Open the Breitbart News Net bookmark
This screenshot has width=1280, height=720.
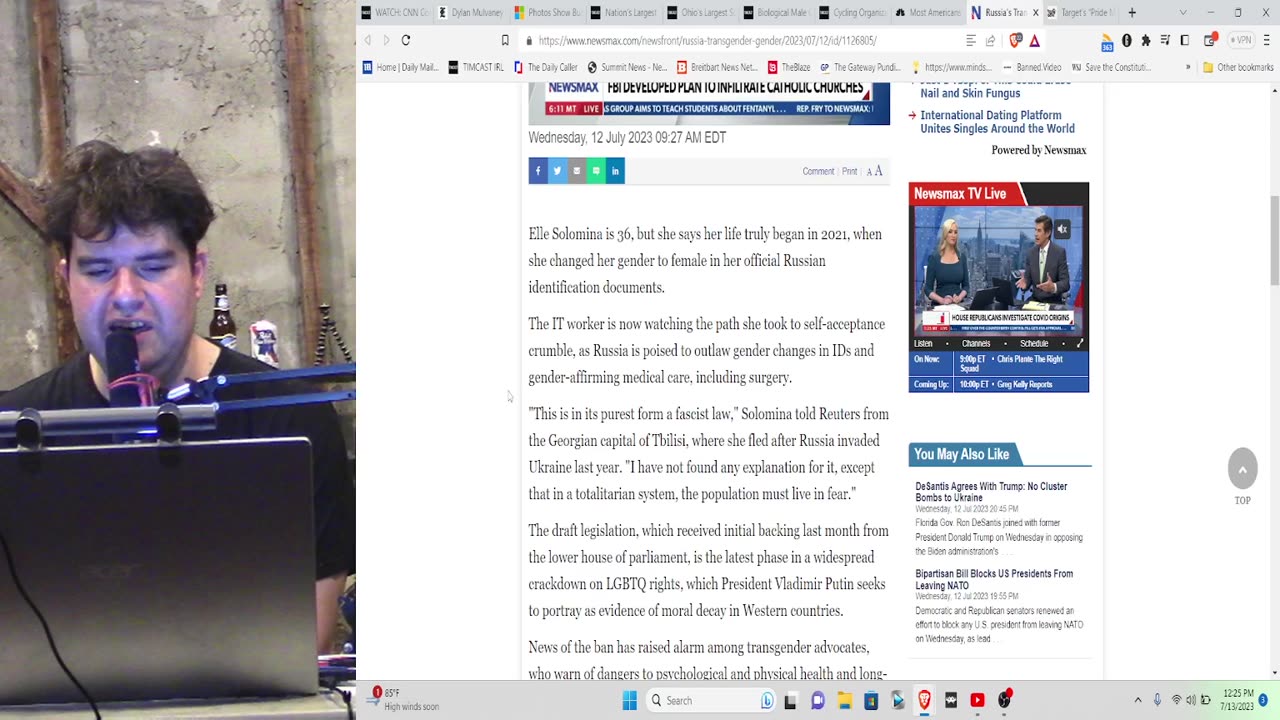717,67
